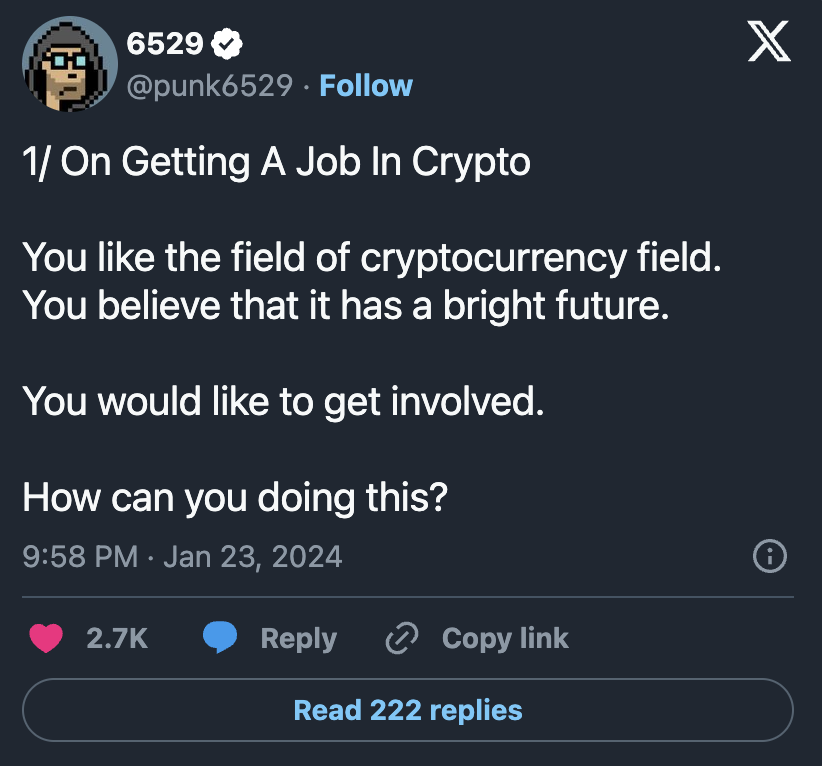Click the "On Getting A Job In Crypto" line
This screenshot has width=822, height=766.
pyautogui.click(x=276, y=162)
